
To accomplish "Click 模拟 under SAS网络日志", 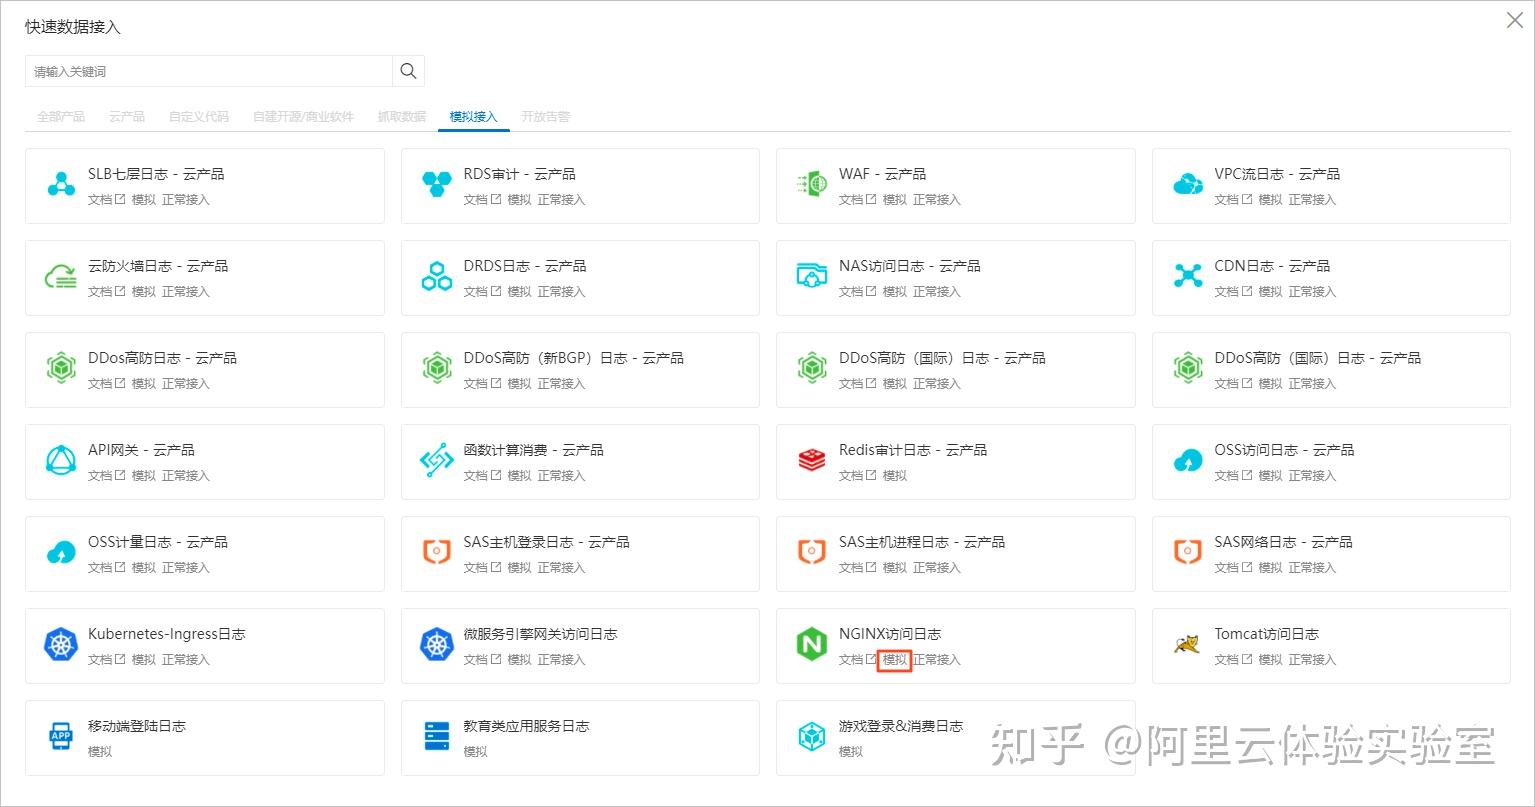I will (x=1271, y=568).
